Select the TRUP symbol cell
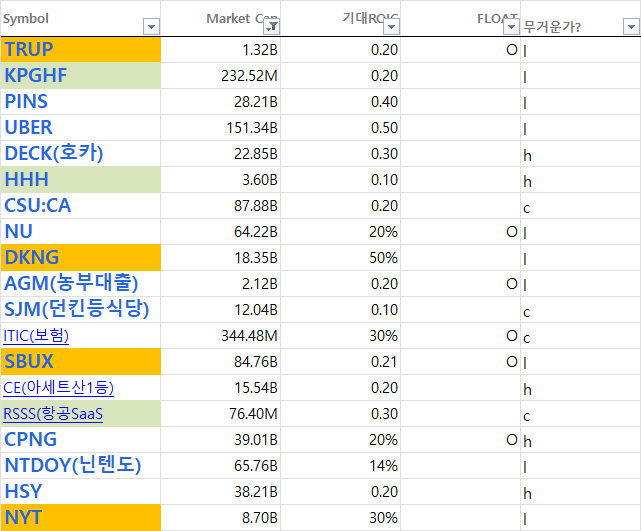The image size is (641, 531). [x=81, y=49]
